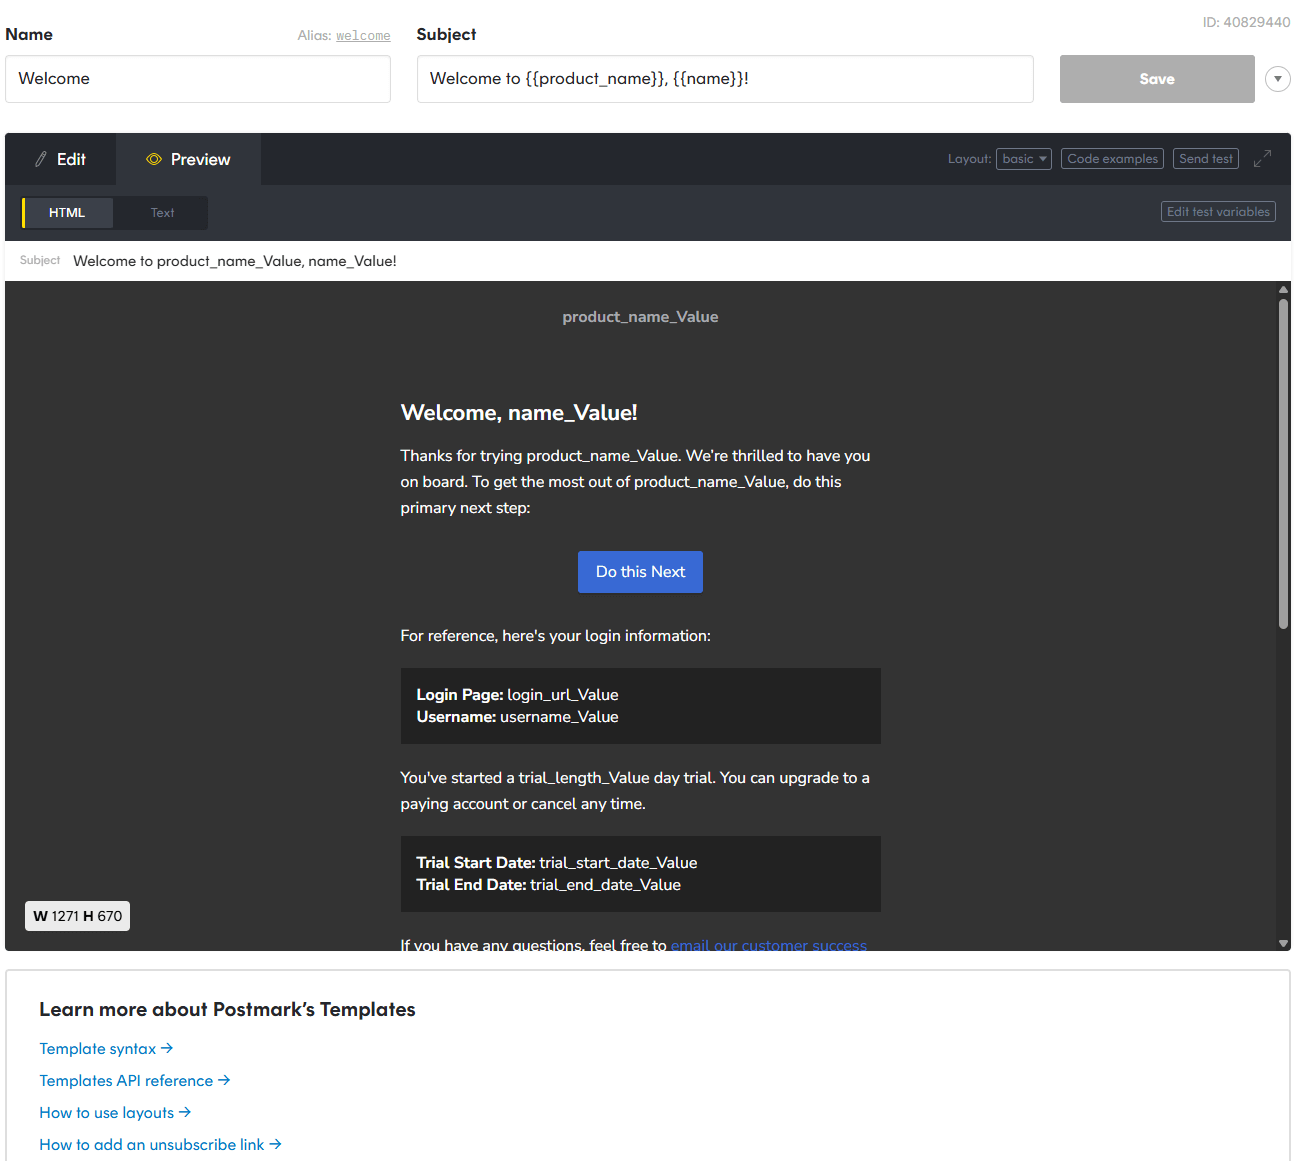Open Code examples
This screenshot has height=1161, width=1297.
tap(1112, 159)
